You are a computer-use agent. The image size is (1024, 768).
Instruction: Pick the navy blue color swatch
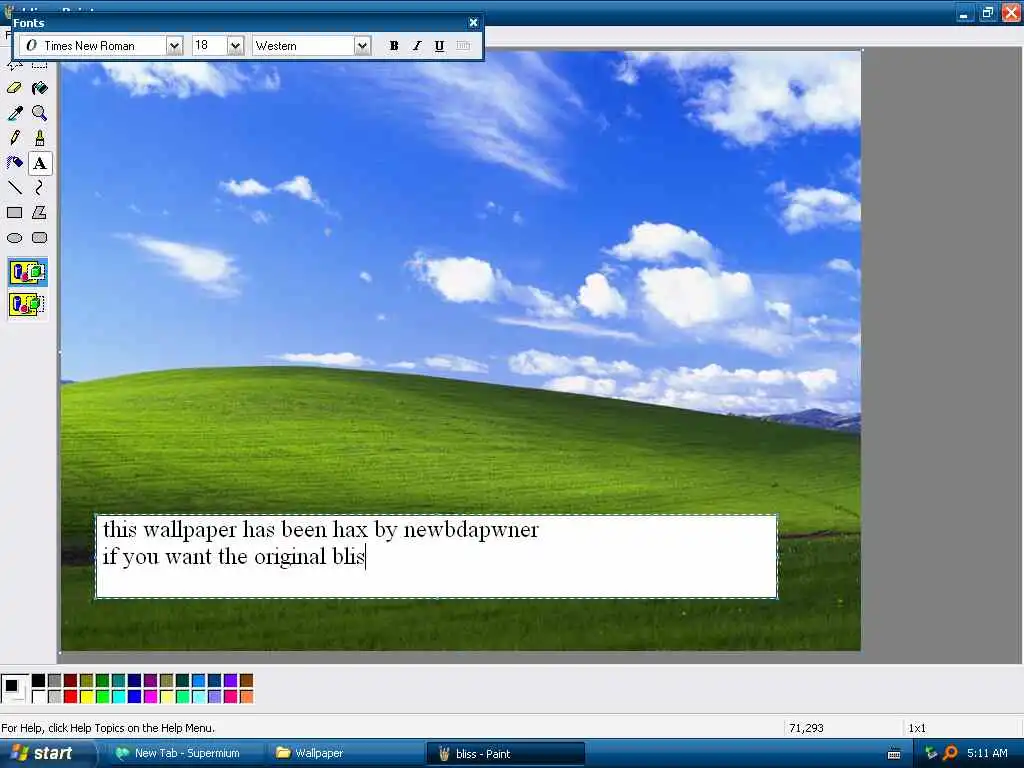point(135,681)
